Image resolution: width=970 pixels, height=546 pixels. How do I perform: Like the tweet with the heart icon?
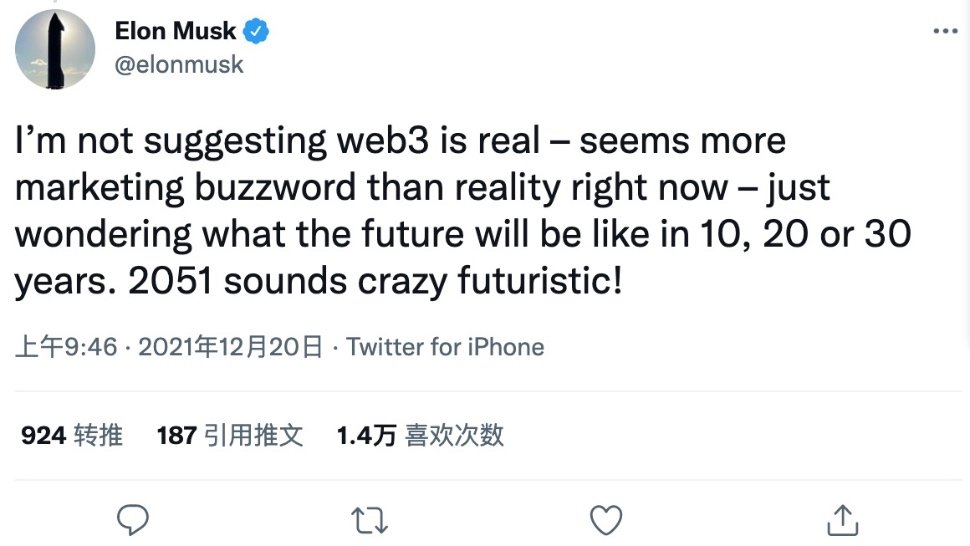606,519
